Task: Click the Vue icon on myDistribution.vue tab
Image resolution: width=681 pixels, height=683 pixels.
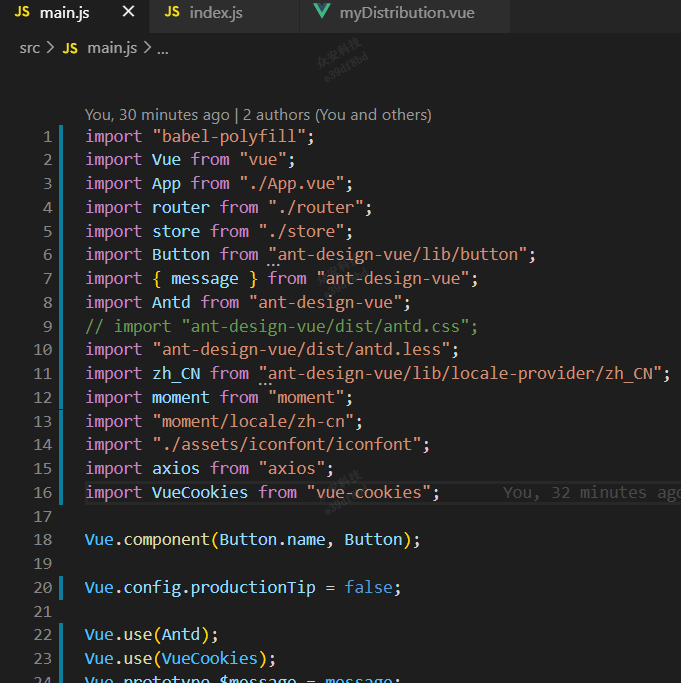Action: coord(322,11)
